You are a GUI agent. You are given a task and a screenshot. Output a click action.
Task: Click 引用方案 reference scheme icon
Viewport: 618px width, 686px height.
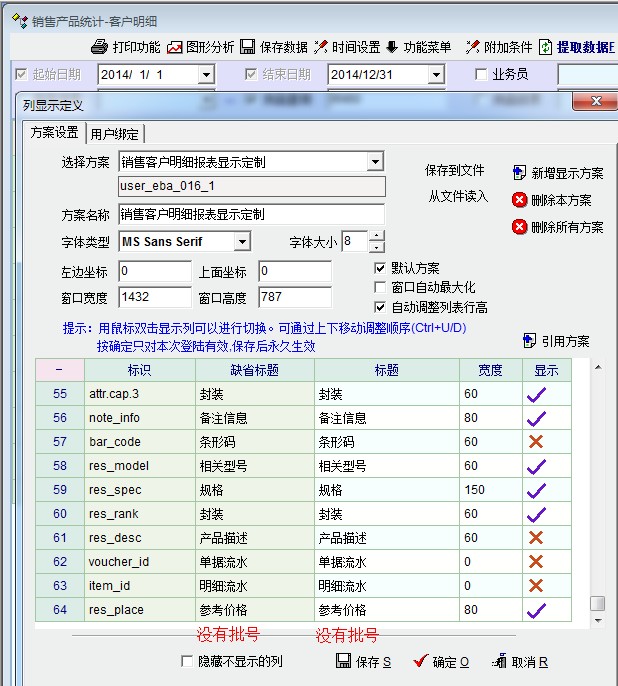coord(530,341)
